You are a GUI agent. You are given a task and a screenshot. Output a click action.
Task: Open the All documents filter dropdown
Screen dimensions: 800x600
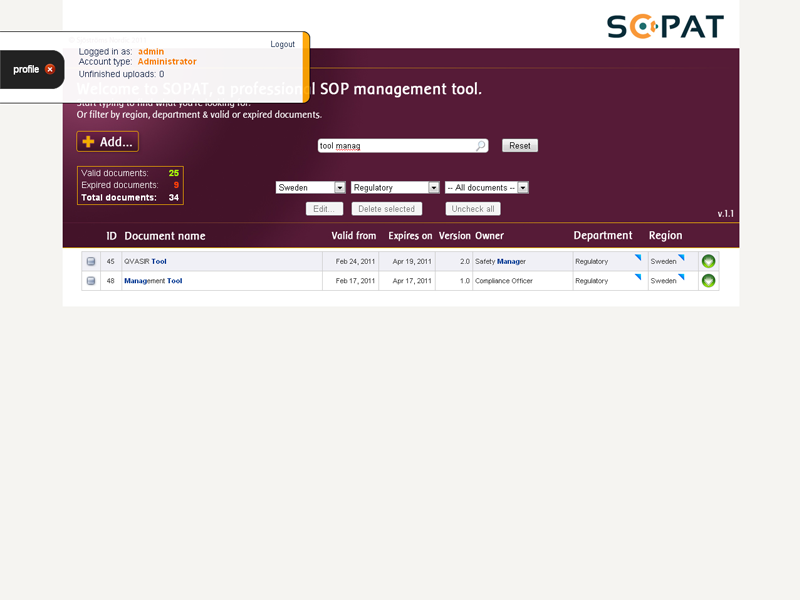[x=487, y=188]
